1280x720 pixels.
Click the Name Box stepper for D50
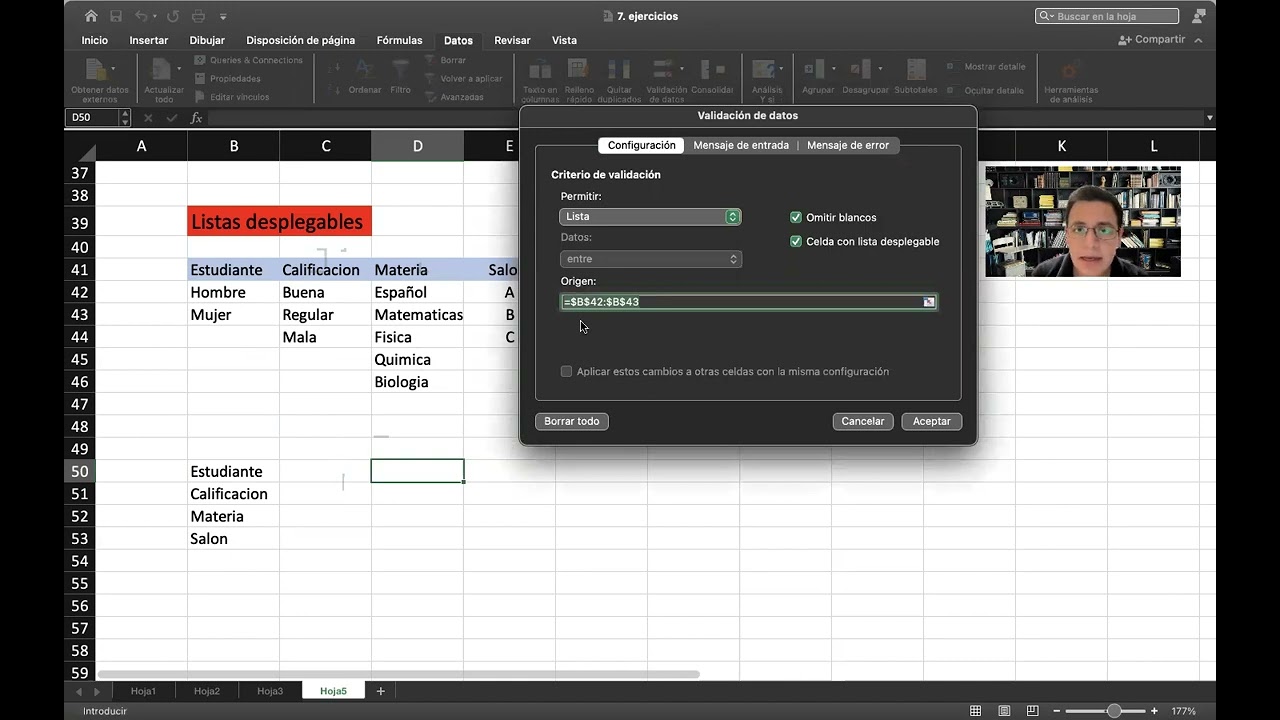(x=125, y=118)
